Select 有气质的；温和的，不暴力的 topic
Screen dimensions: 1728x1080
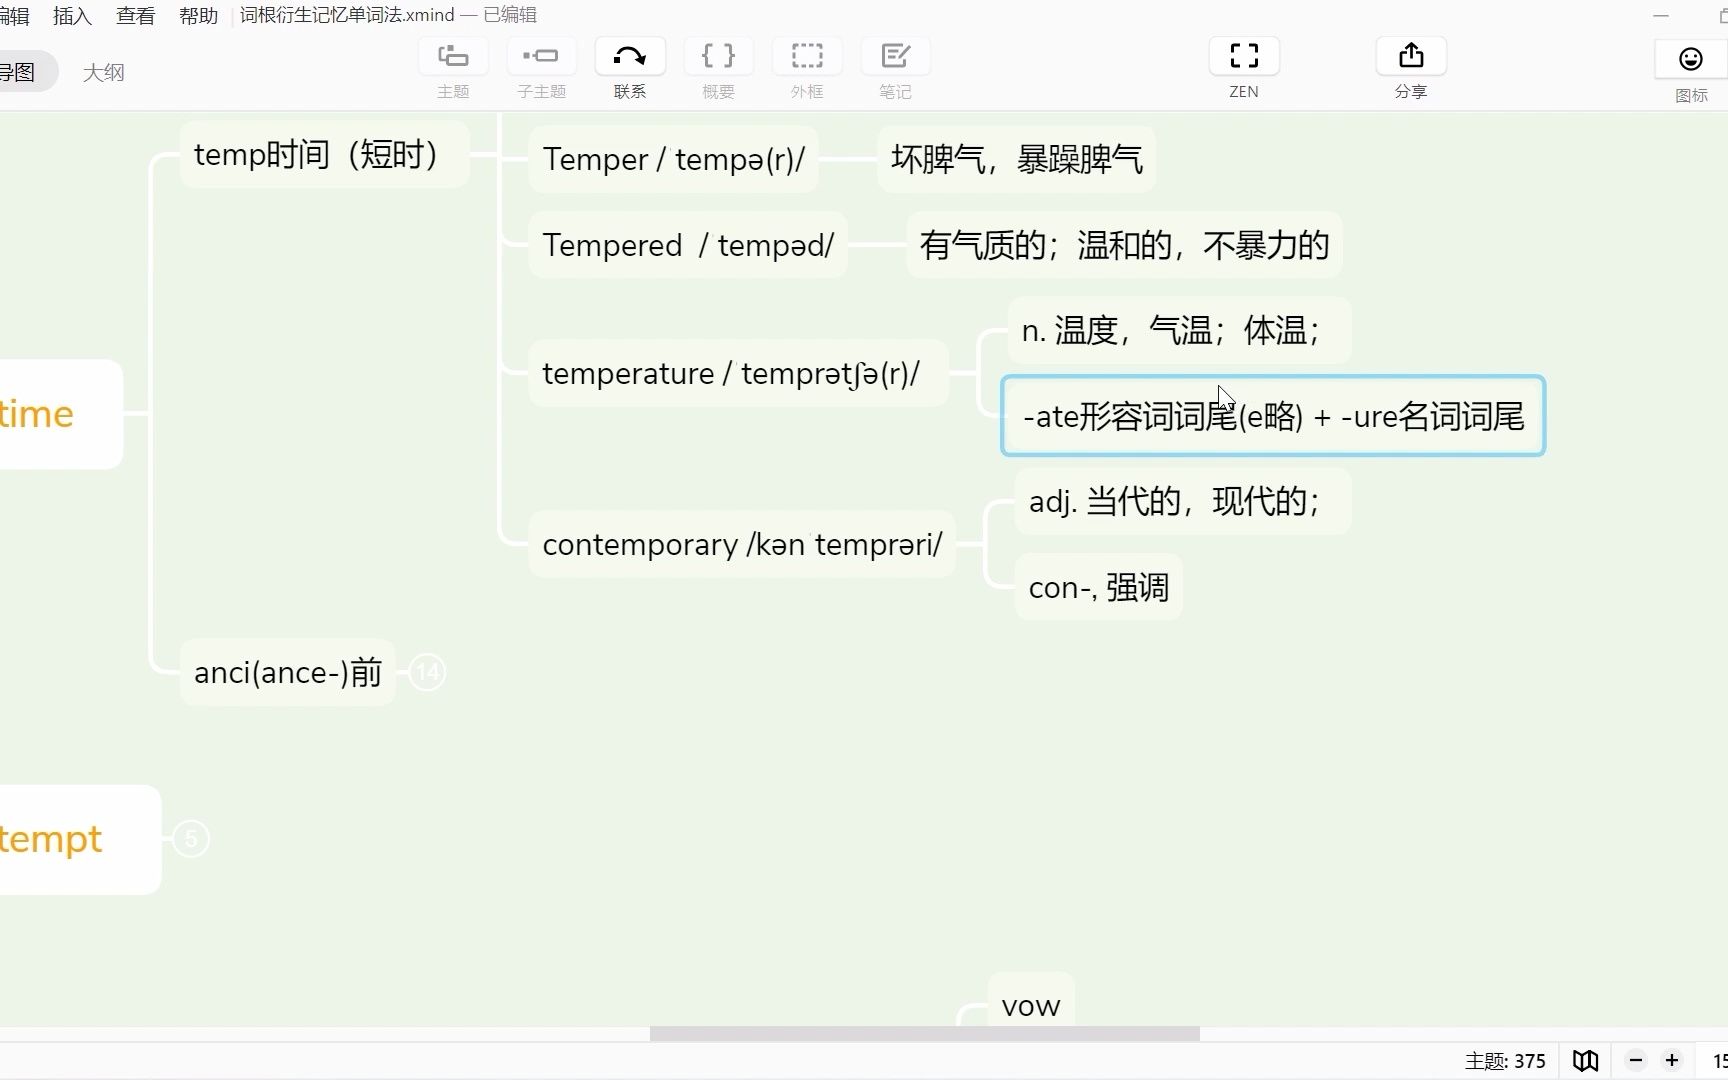pos(1124,245)
